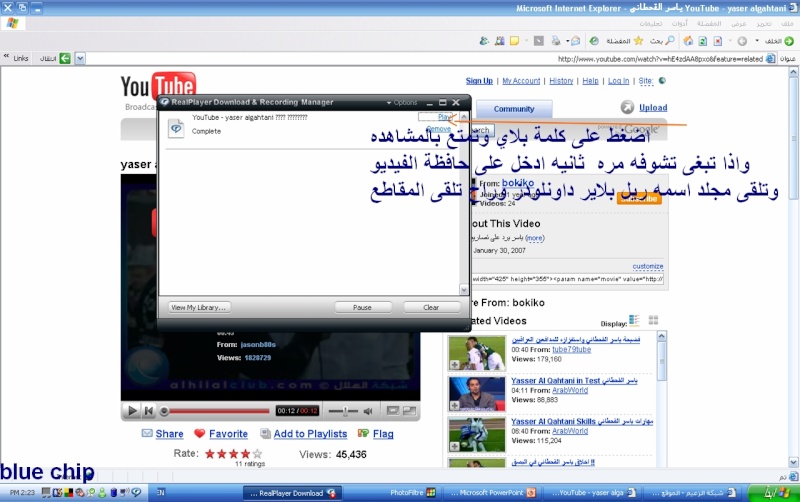This screenshot has width=800, height=502.
Task: Open the المفضلة (Favorites) menu
Action: click(709, 23)
